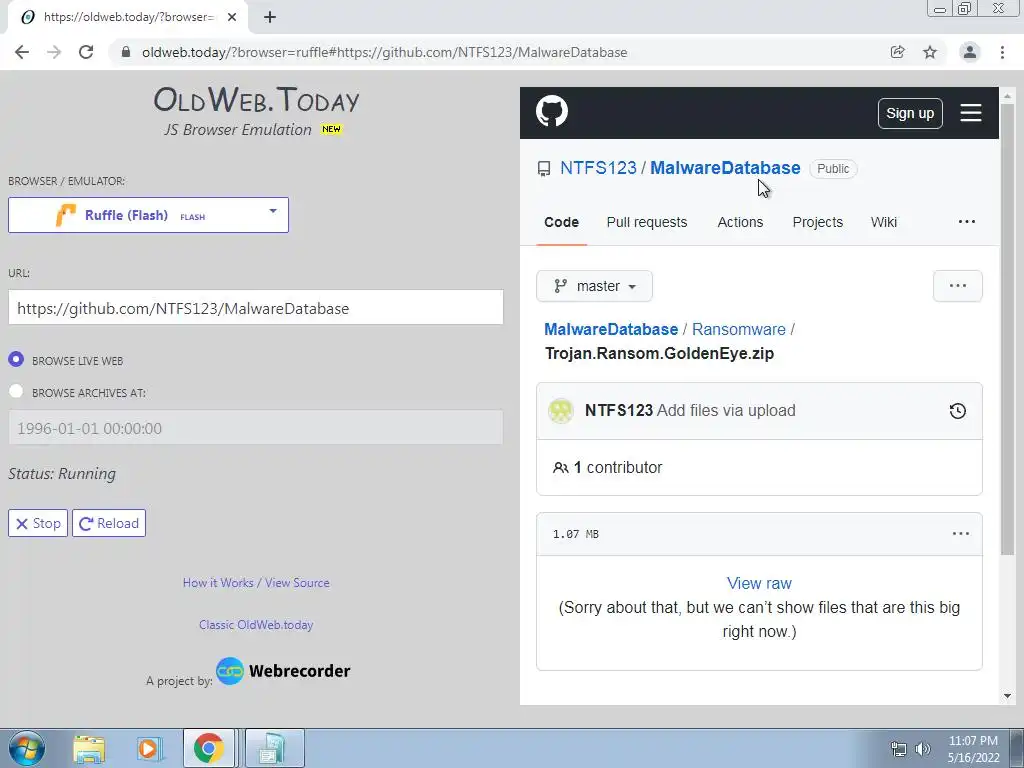Show more repository tabs with ellipsis
Image resolution: width=1024 pixels, height=768 pixels.
tap(967, 222)
